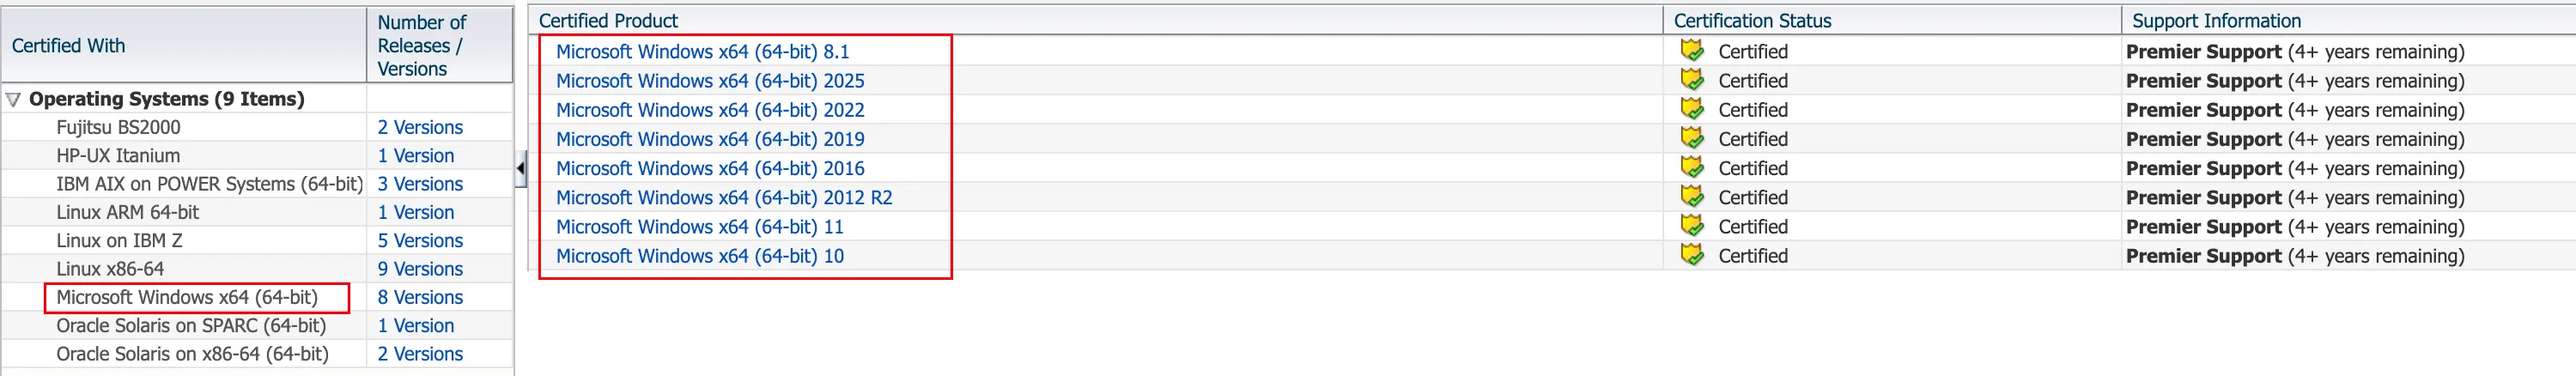Screen dimensions: 2576x376
Task: Click Certified shield icon for Windows 2016 row
Action: pos(1692,167)
